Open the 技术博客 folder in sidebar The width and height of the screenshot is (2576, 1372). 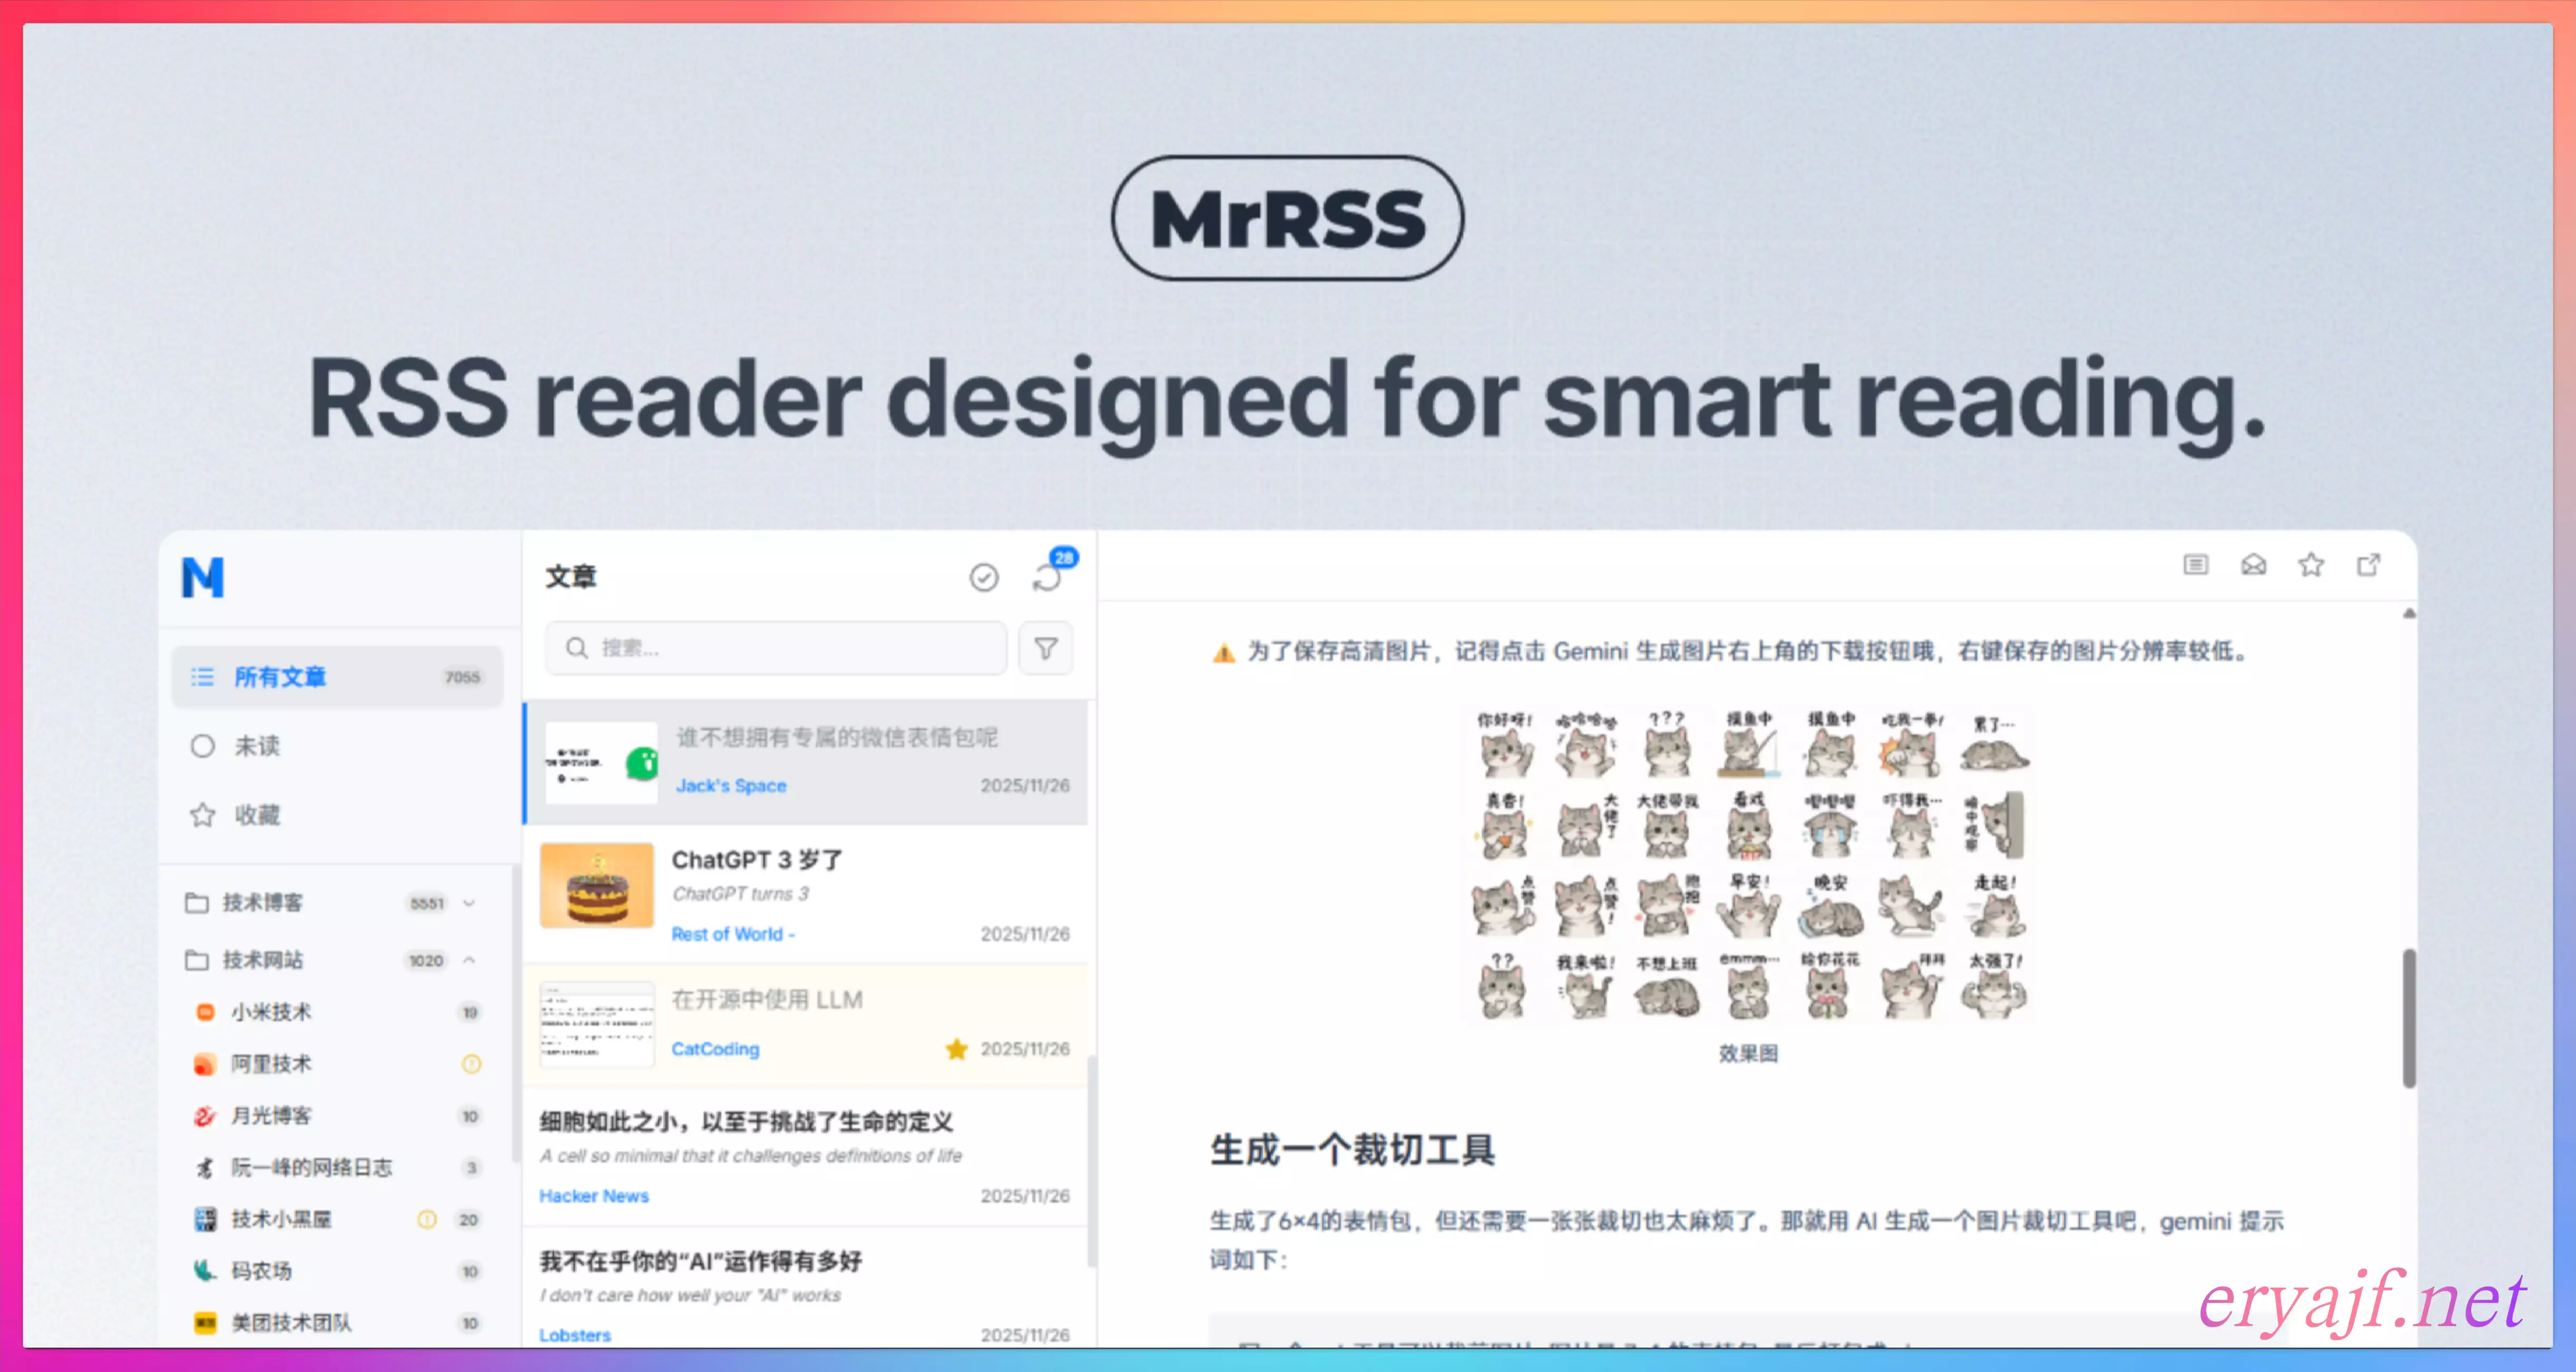pos(262,903)
